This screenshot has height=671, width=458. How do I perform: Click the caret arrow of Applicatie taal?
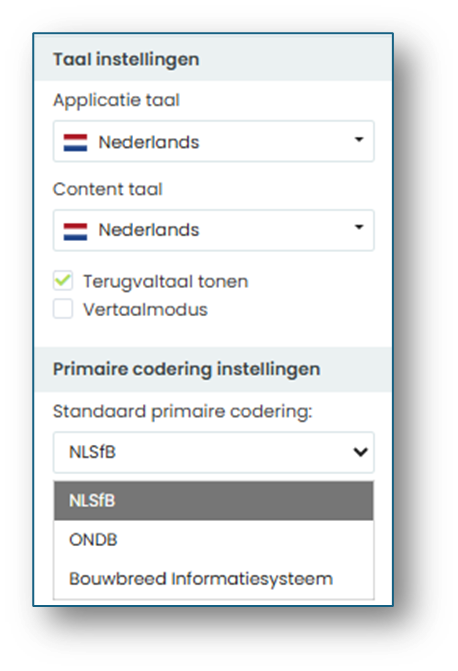pyautogui.click(x=359, y=139)
